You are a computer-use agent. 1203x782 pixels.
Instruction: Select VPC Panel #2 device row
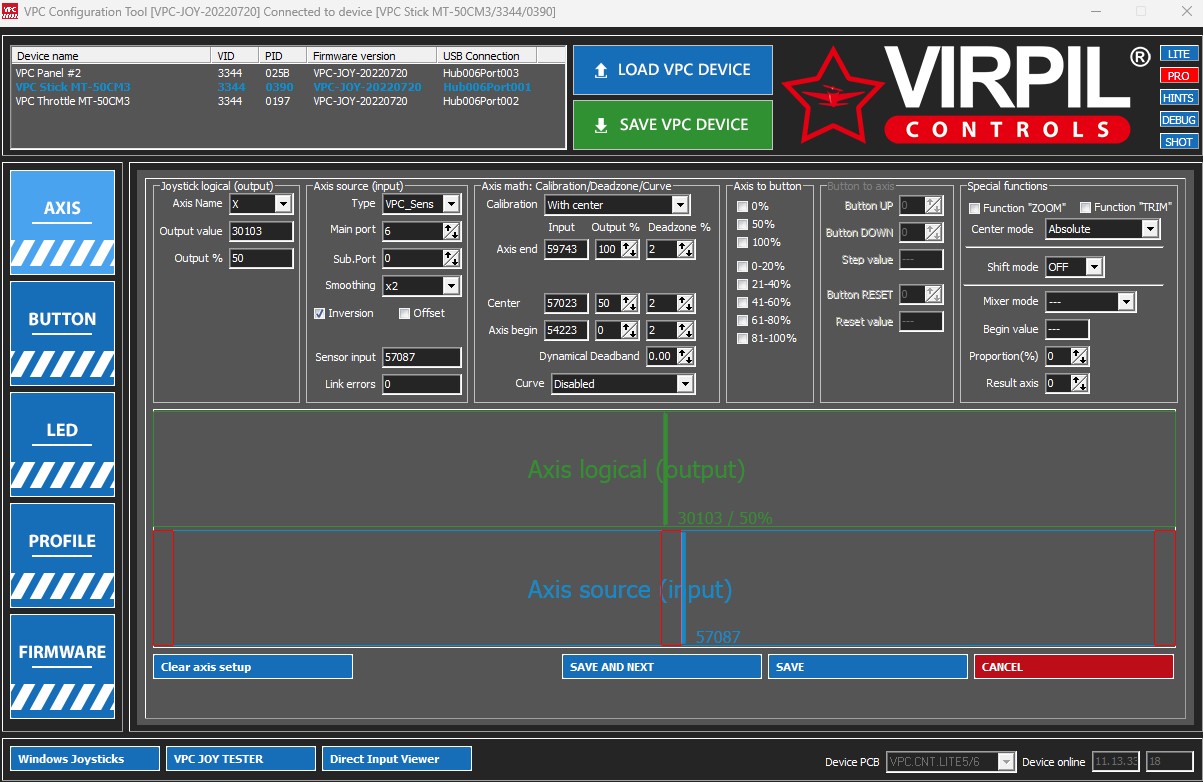point(286,73)
